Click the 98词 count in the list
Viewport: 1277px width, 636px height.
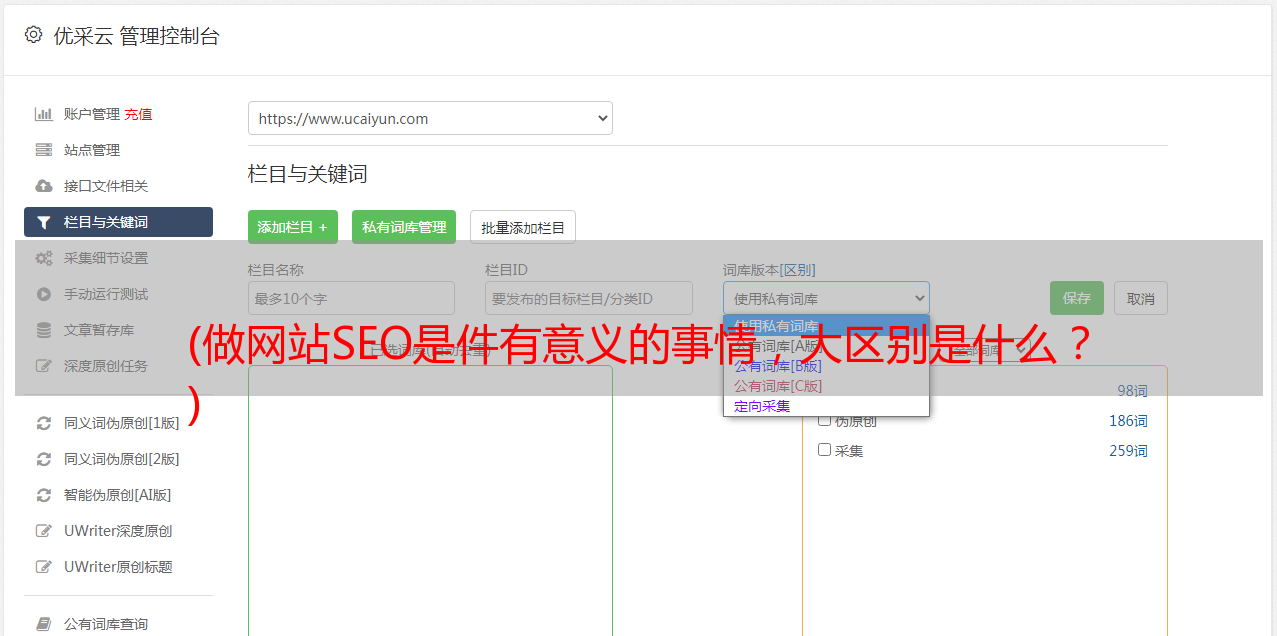click(x=1132, y=391)
